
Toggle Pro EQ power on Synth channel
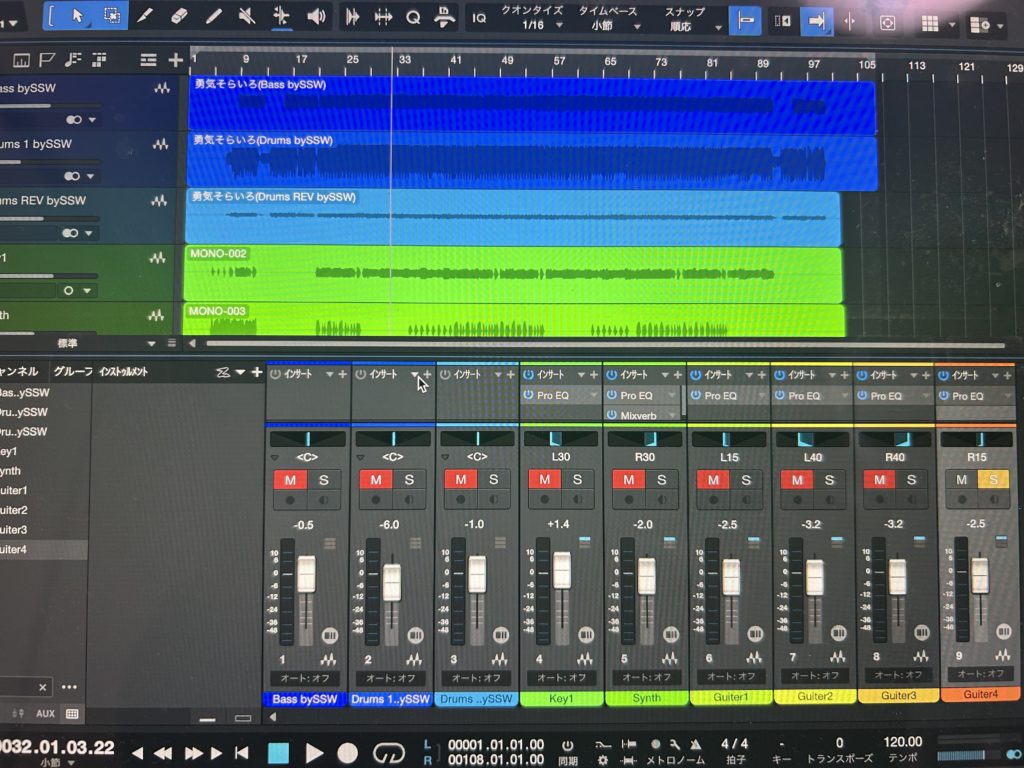click(611, 396)
